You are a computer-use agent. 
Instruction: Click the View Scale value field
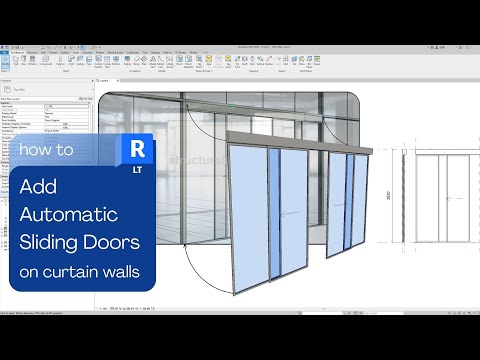click(x=66, y=106)
